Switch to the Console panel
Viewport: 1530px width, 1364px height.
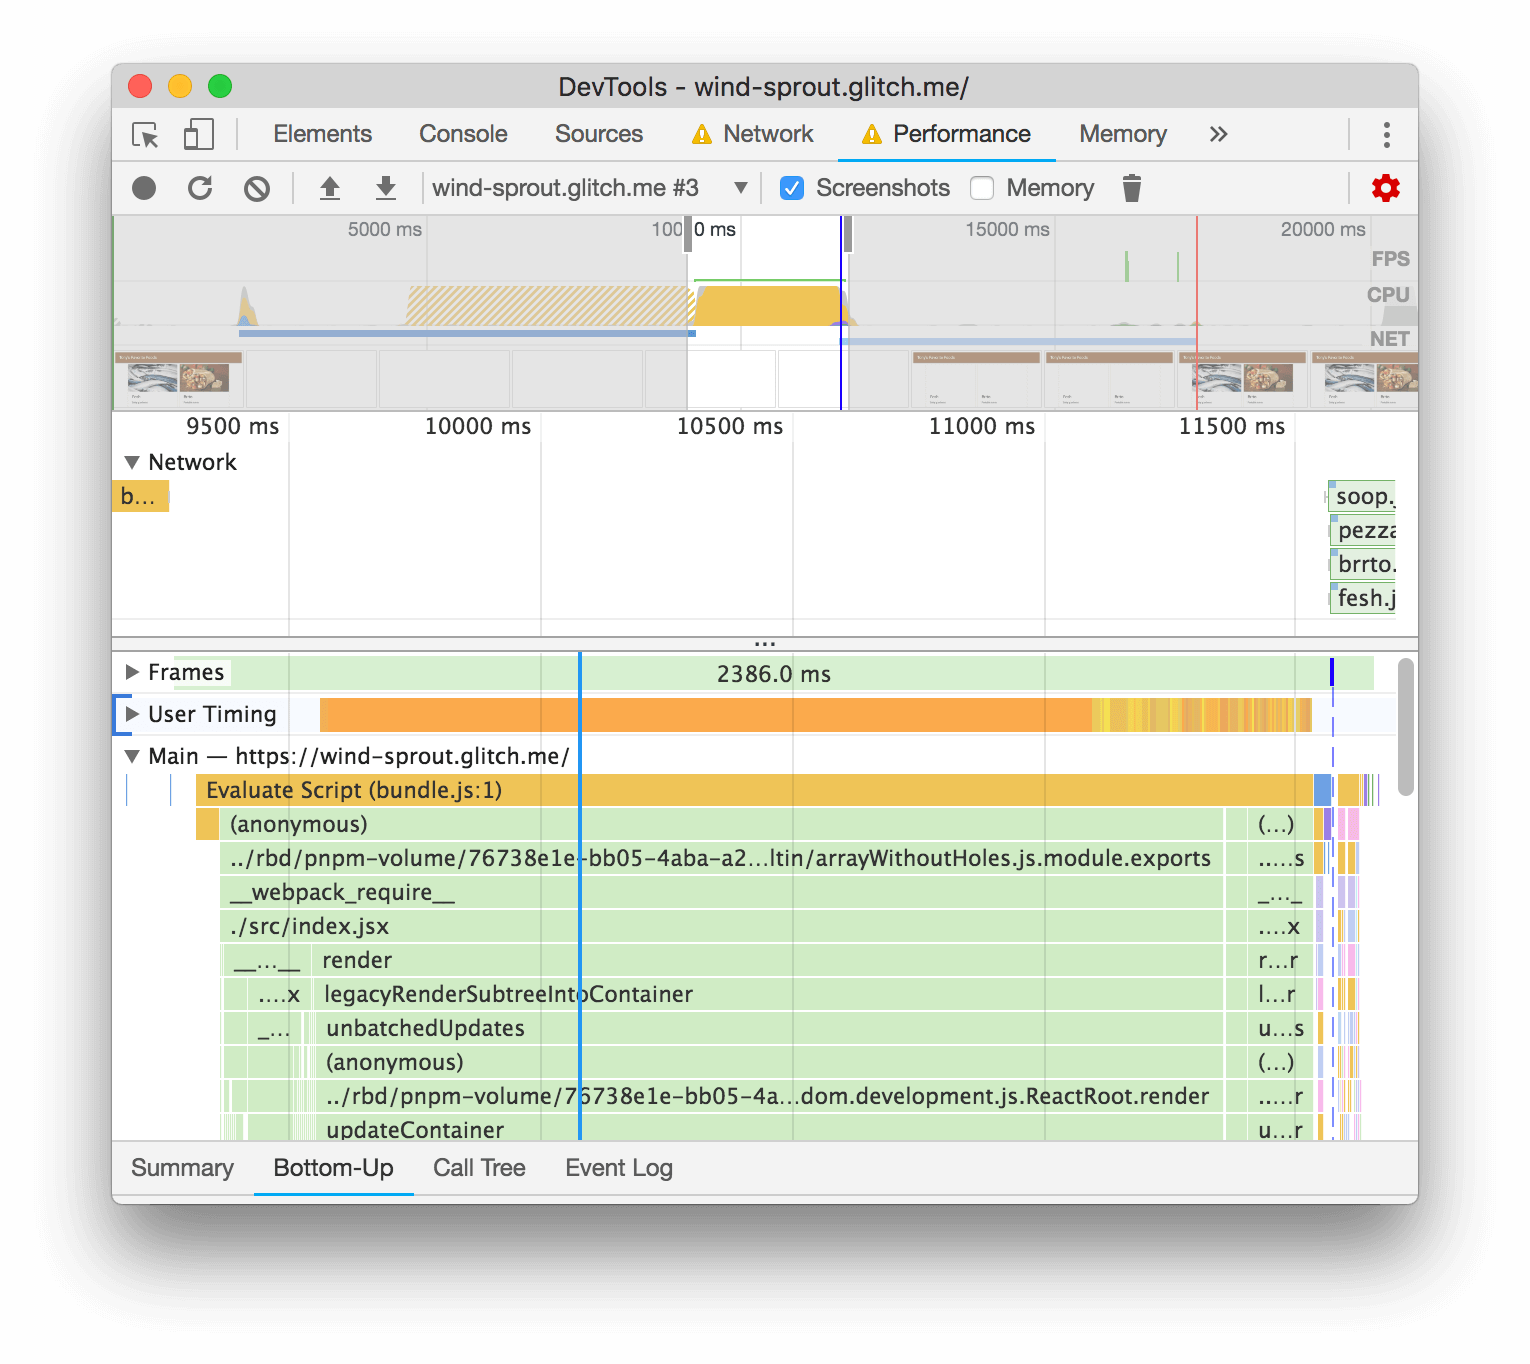462,134
